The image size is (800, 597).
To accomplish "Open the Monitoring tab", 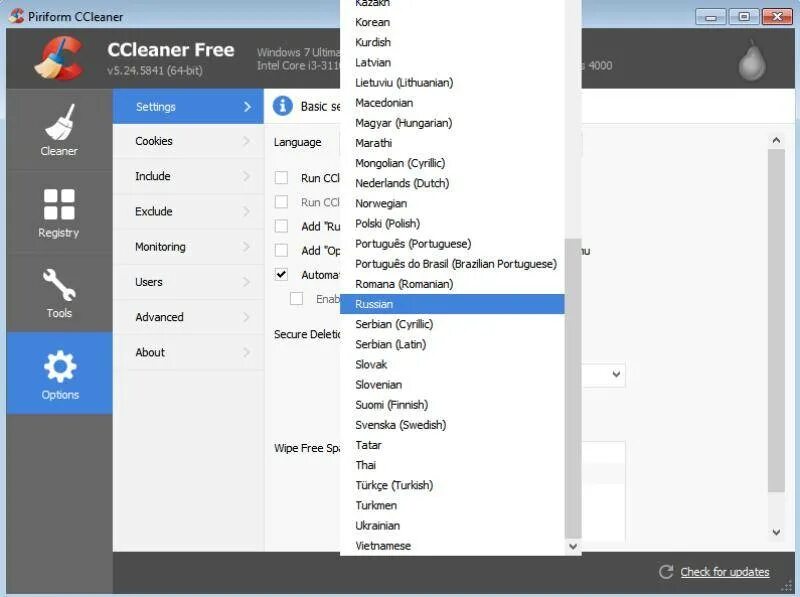I will (188, 247).
